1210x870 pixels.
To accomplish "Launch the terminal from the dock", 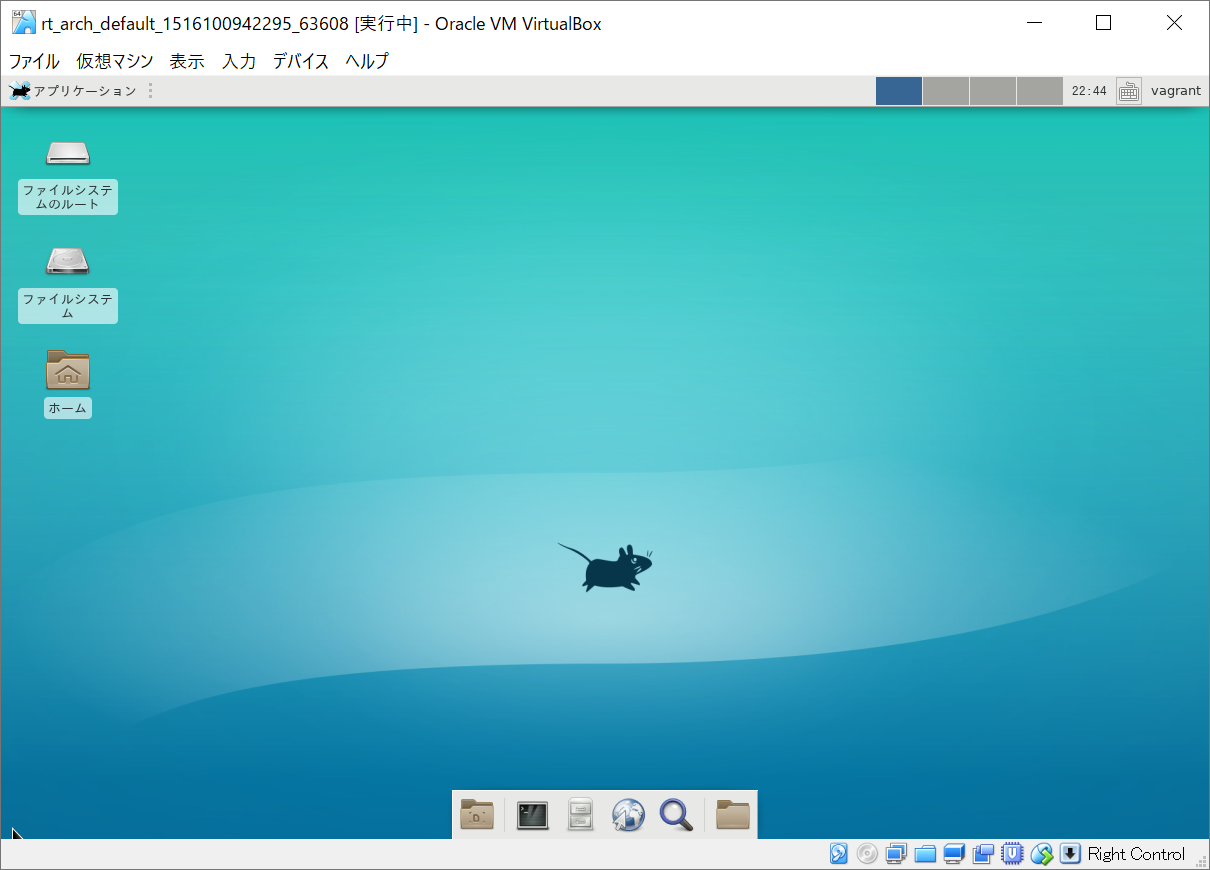I will tap(532, 815).
